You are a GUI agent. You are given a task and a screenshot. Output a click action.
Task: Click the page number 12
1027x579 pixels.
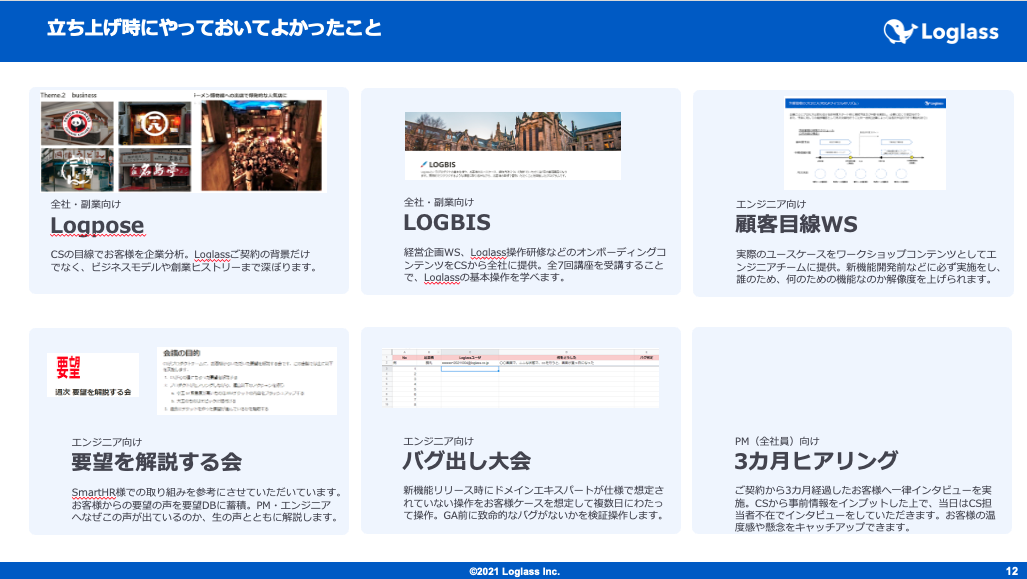point(1011,571)
